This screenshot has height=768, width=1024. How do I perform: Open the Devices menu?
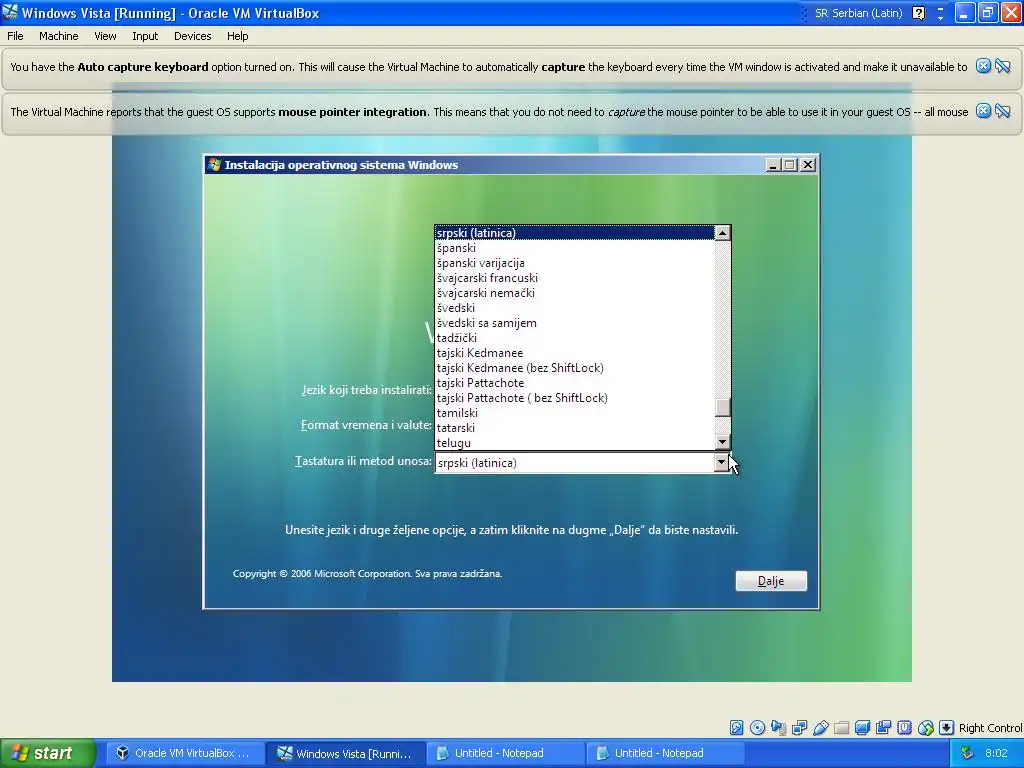193,36
